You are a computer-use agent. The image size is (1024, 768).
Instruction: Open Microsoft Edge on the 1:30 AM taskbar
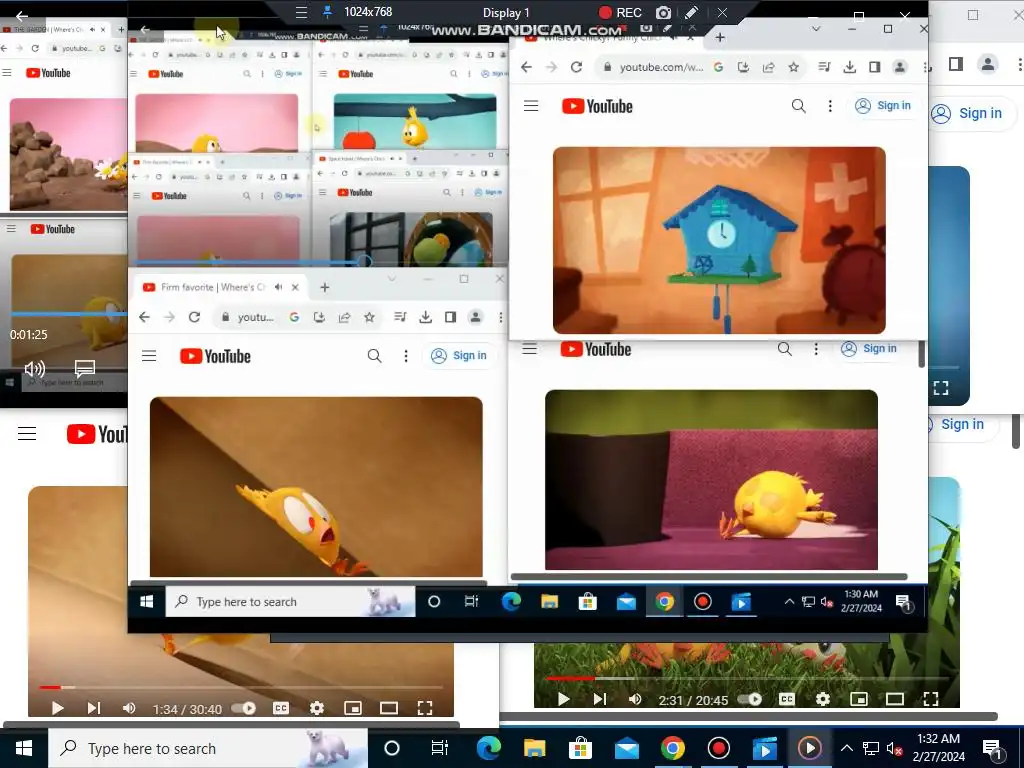tap(511, 601)
